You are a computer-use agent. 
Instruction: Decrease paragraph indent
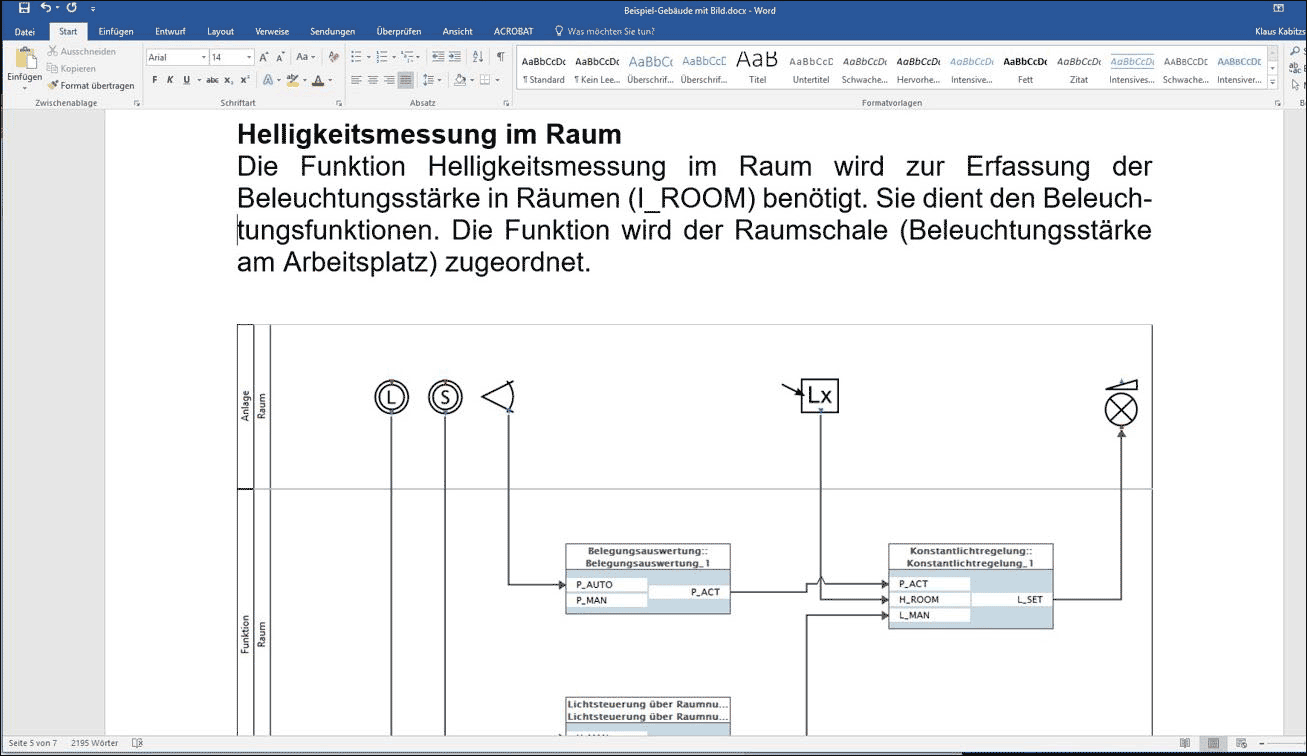pyautogui.click(x=437, y=57)
